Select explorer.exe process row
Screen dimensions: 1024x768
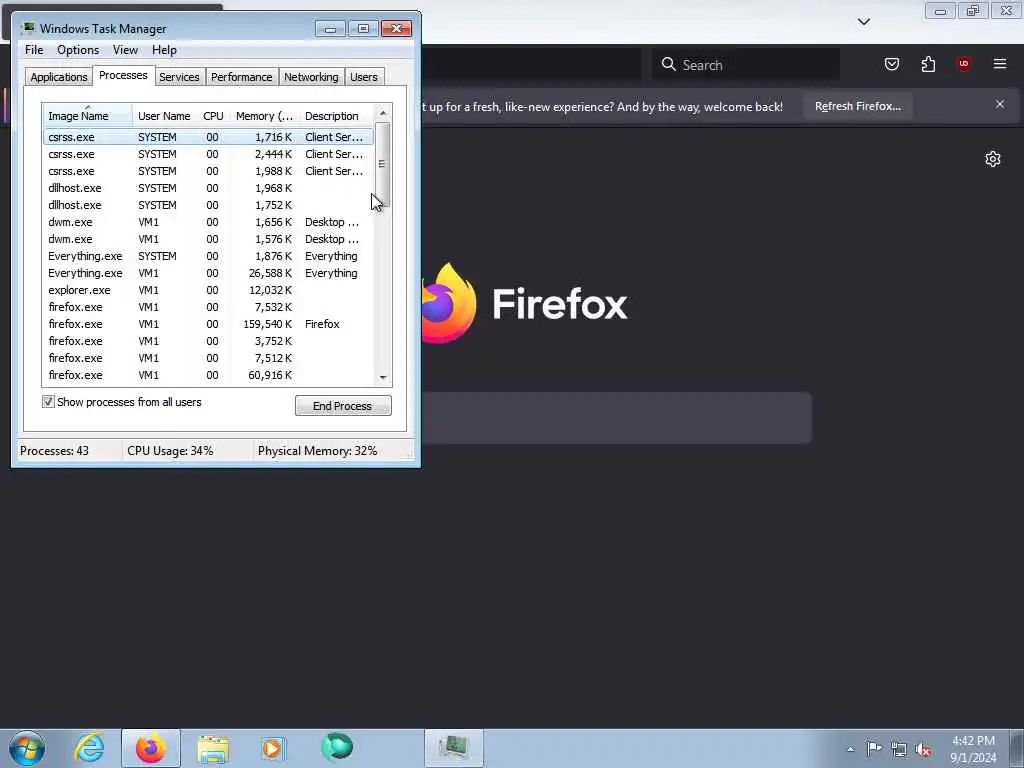tap(208, 290)
